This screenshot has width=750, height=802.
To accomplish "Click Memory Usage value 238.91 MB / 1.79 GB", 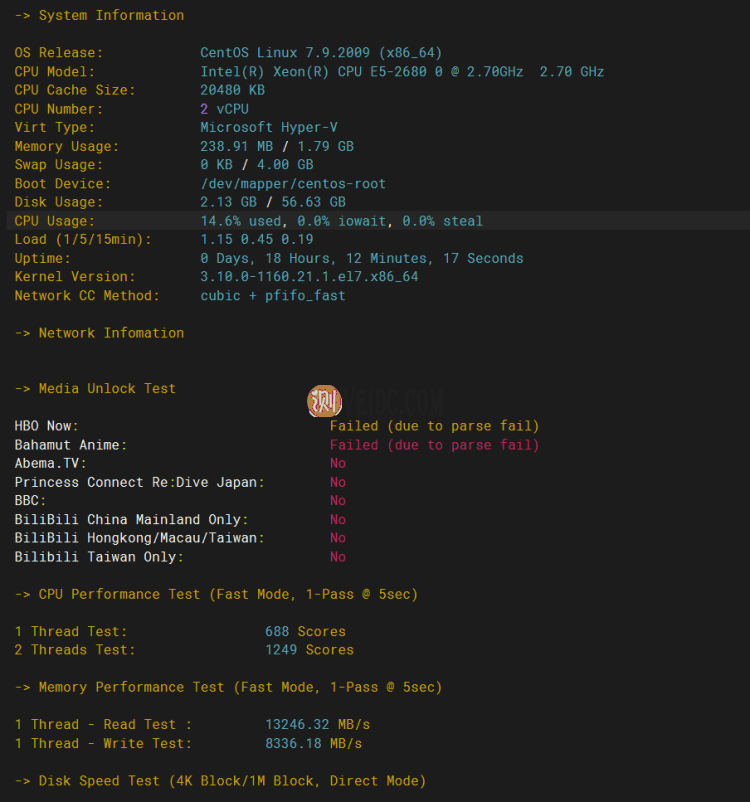I will [x=277, y=146].
